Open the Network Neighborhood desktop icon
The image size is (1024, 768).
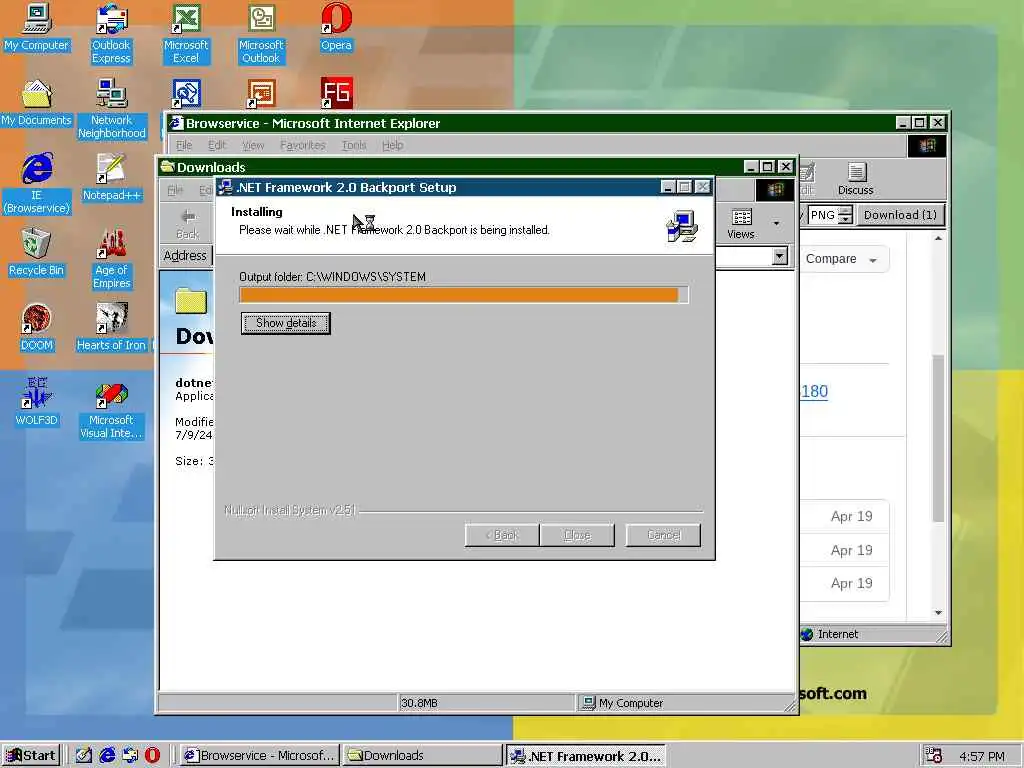click(112, 109)
